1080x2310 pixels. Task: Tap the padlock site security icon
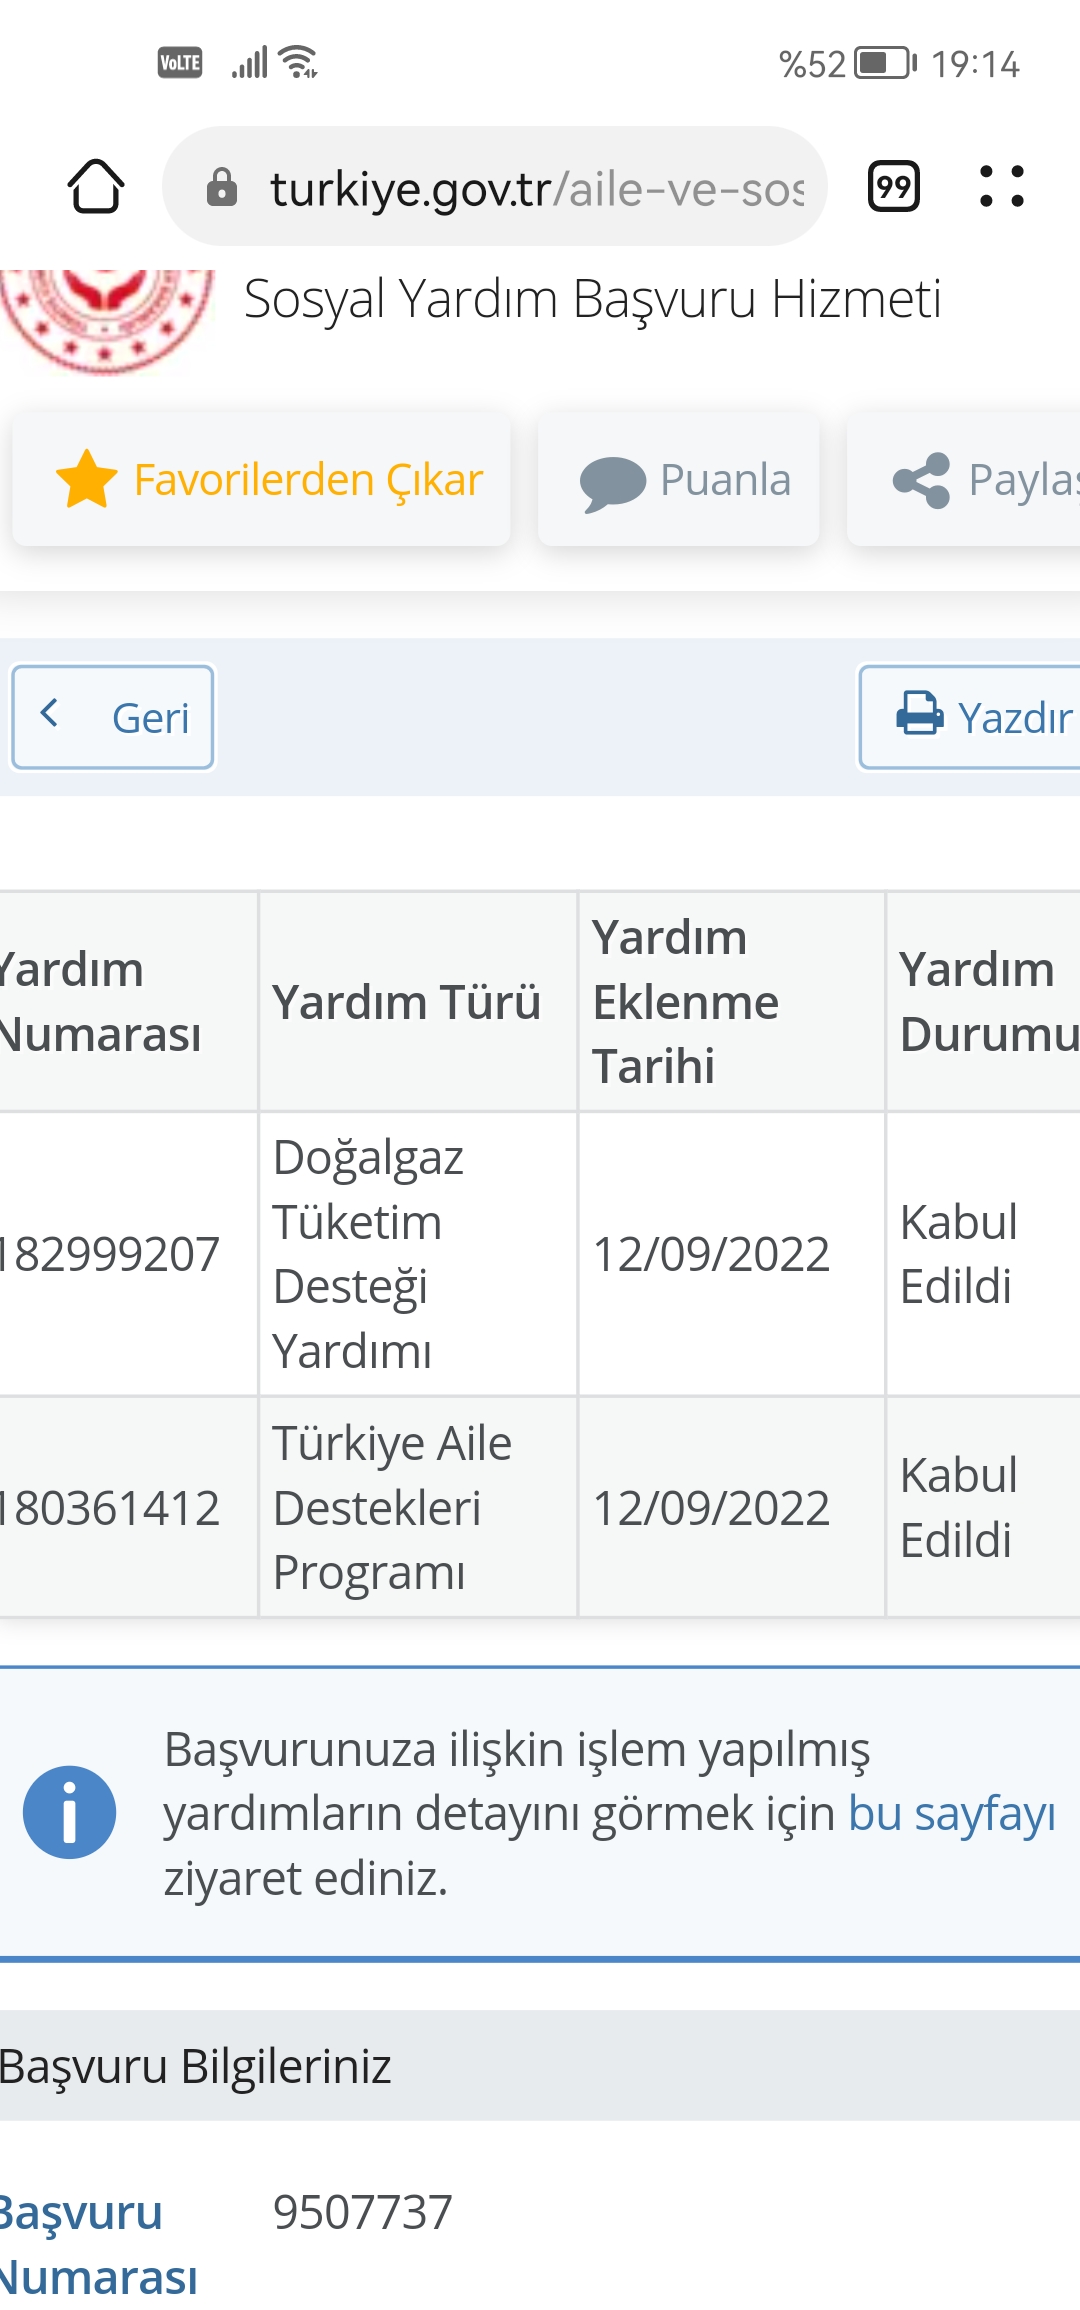pyautogui.click(x=221, y=187)
